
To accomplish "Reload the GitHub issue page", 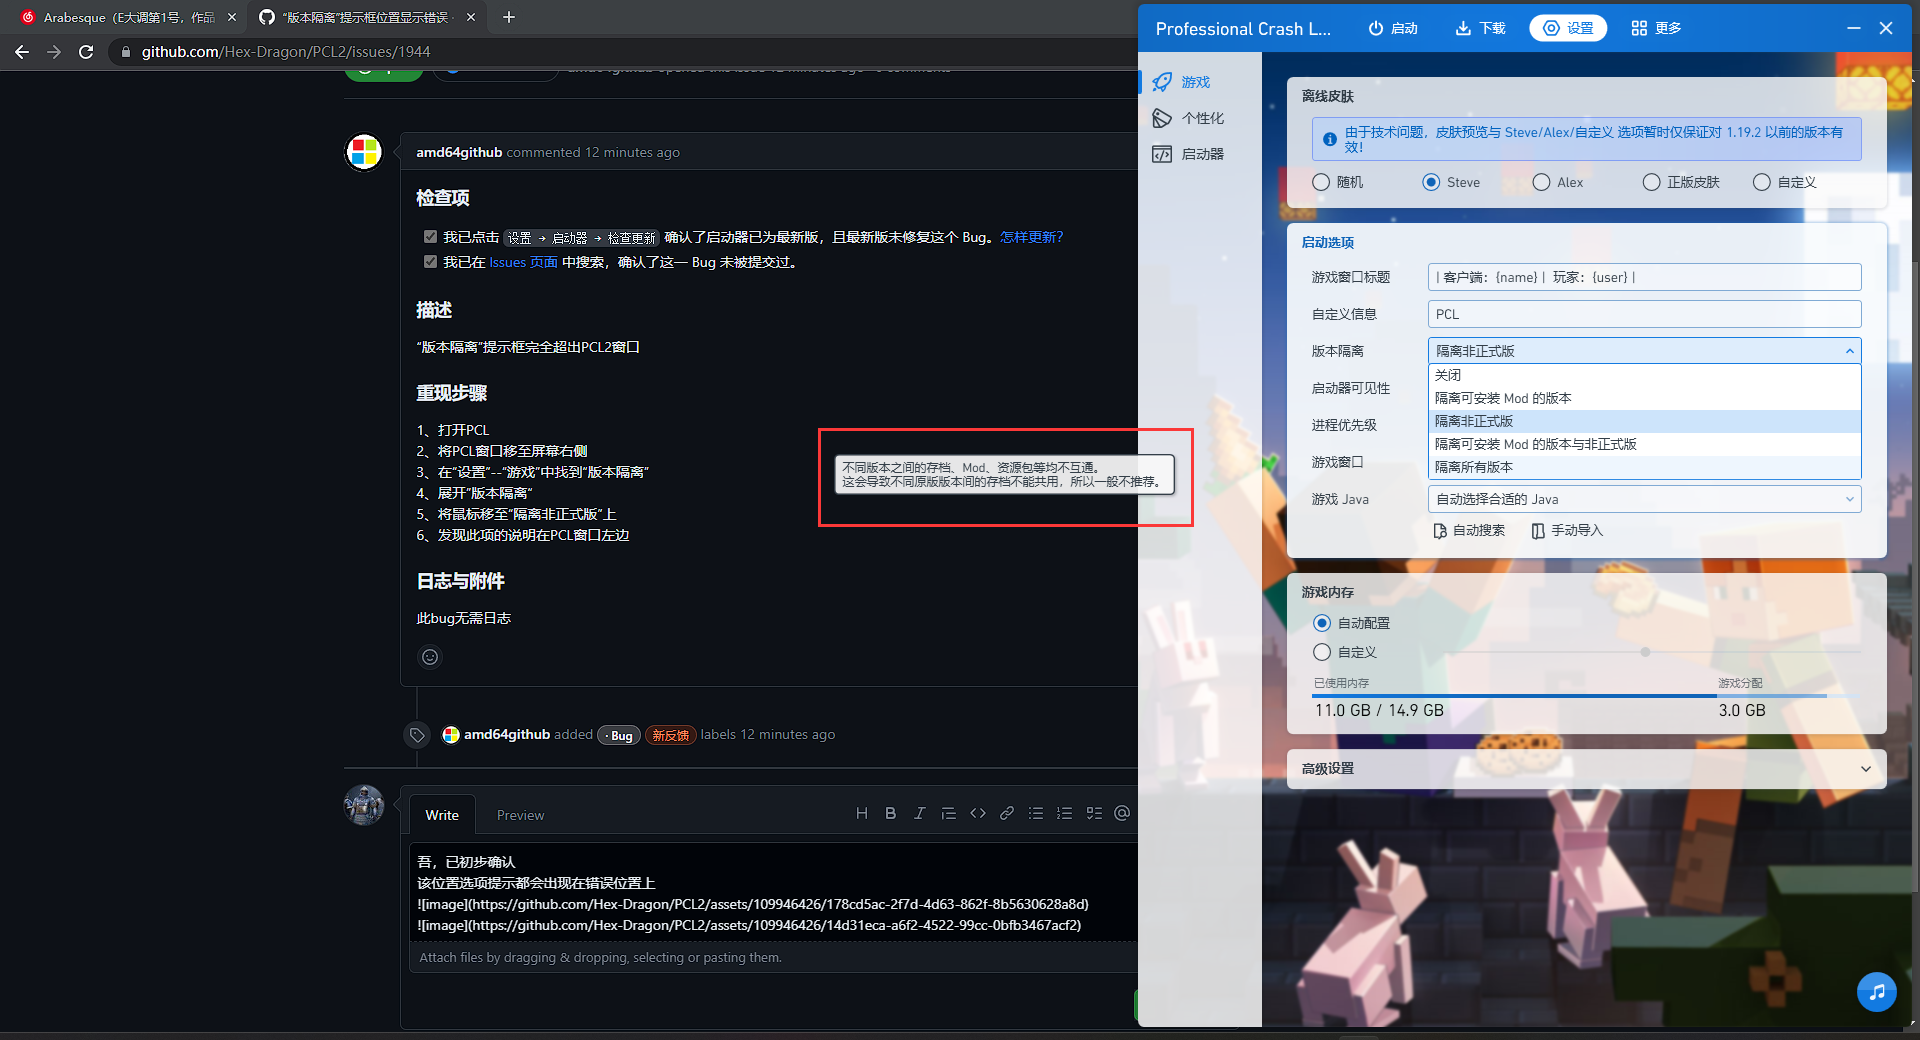I will (x=86, y=51).
